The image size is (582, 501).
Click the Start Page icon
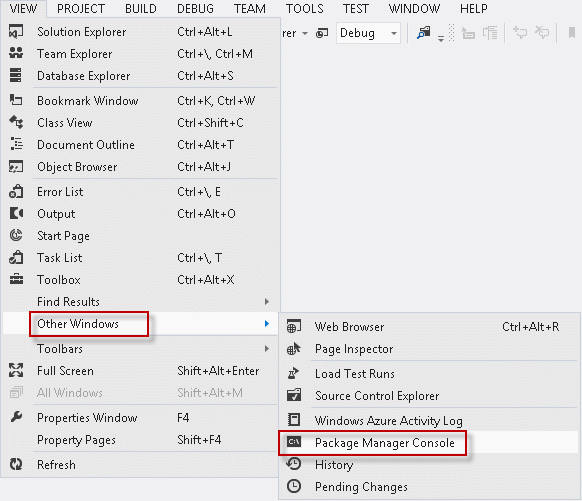[x=16, y=235]
